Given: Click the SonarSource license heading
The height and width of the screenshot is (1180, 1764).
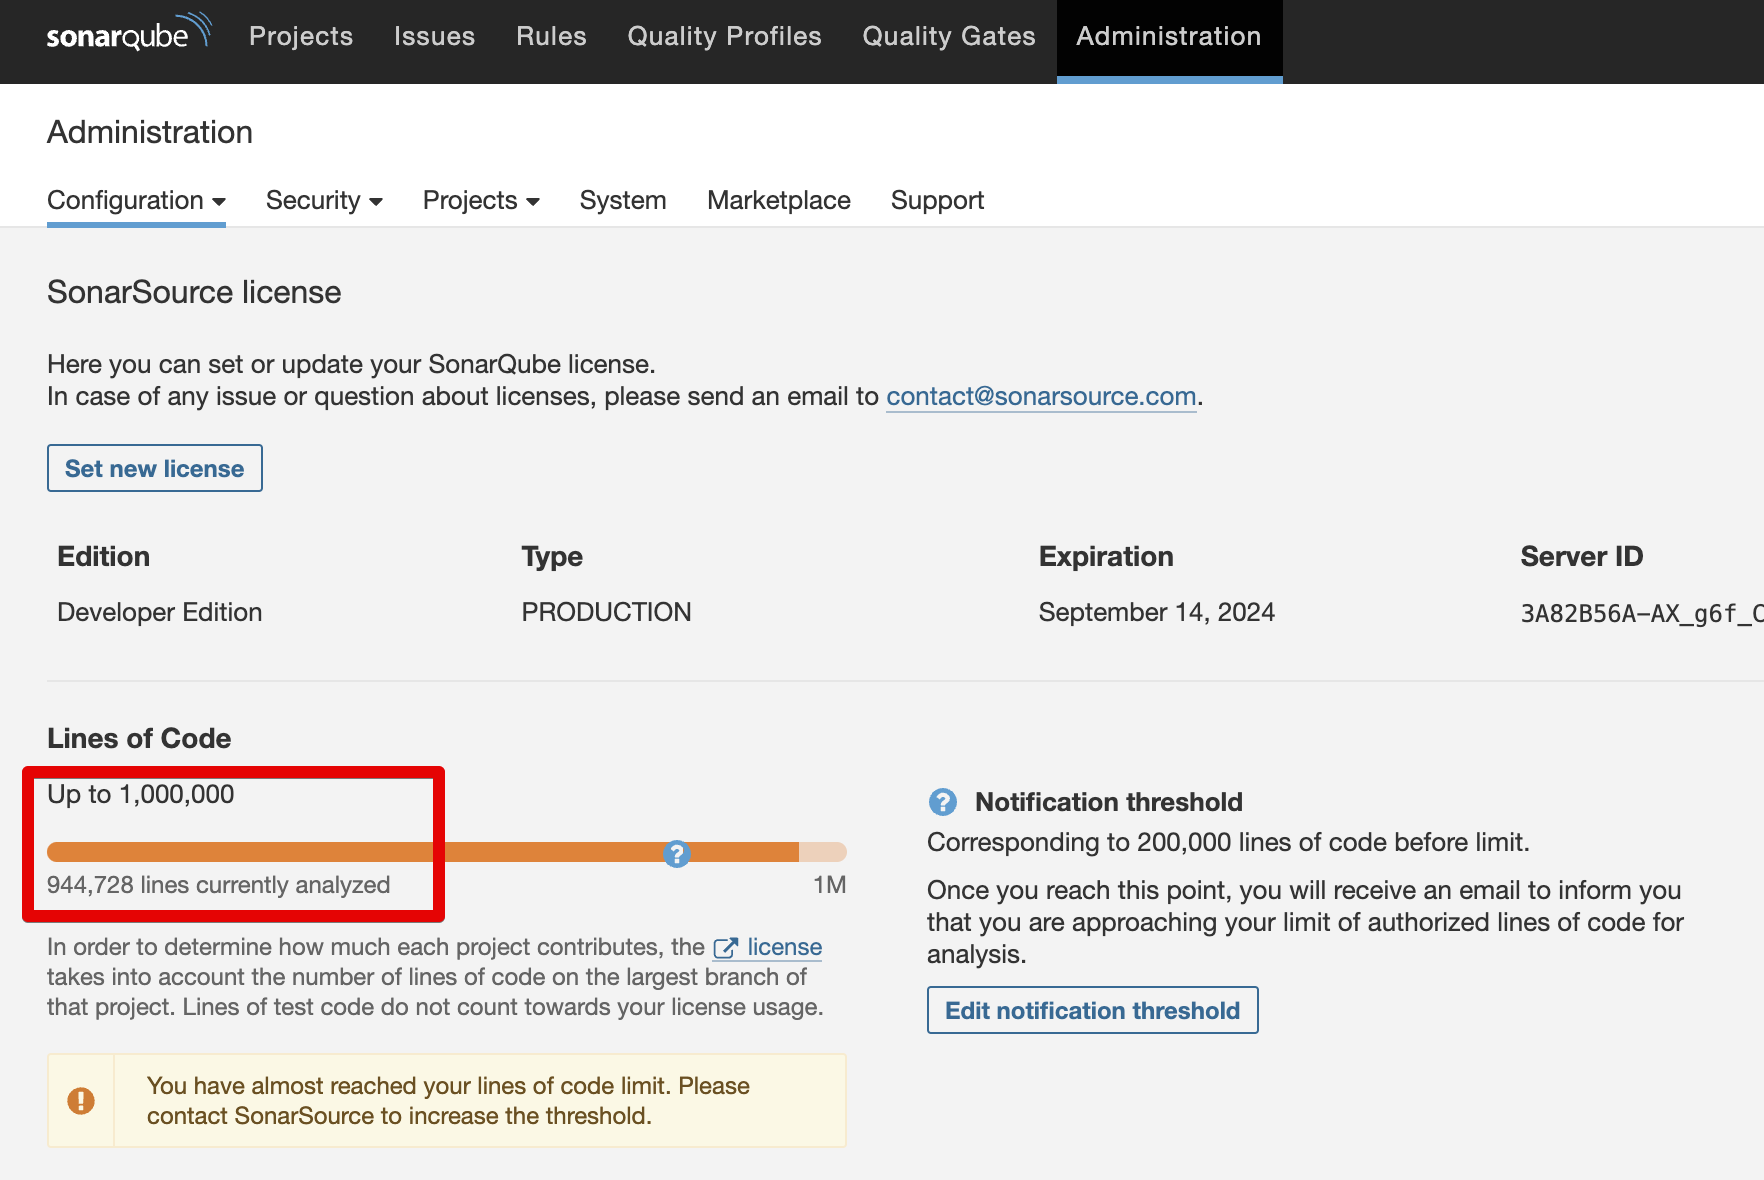Looking at the screenshot, I should [194, 292].
